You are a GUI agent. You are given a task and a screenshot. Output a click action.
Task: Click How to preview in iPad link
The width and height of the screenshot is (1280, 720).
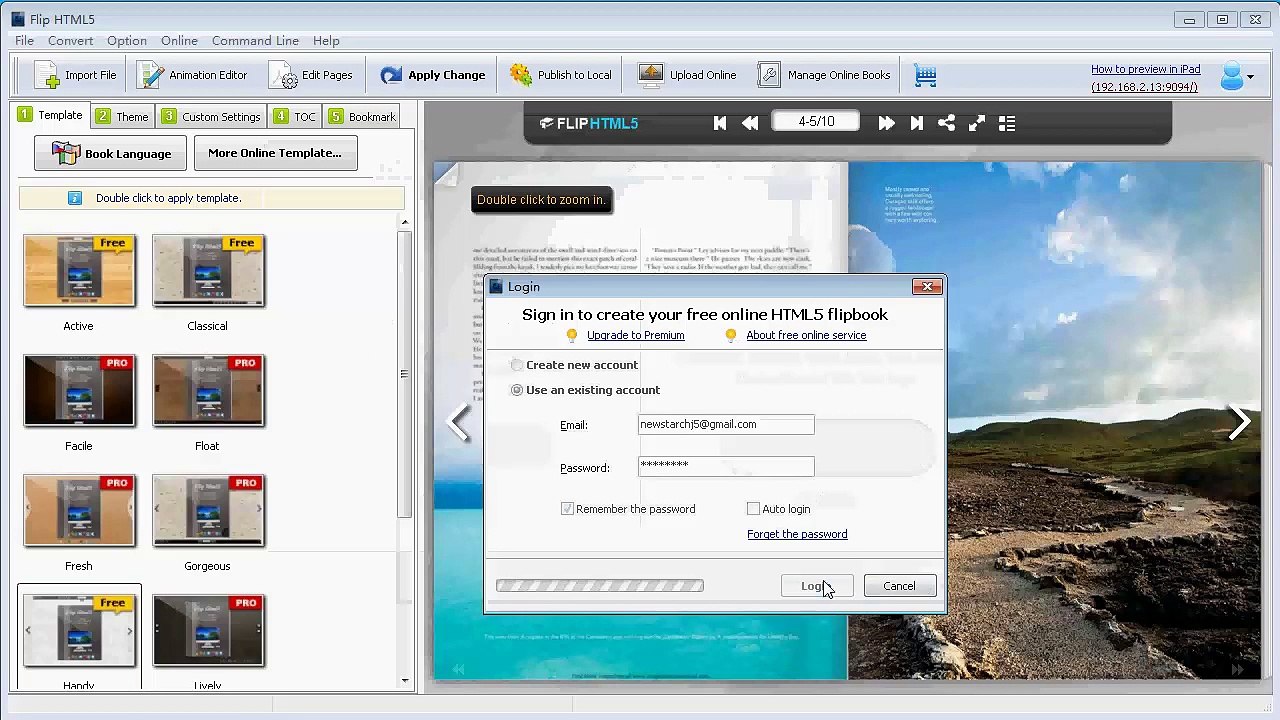pos(1146,69)
